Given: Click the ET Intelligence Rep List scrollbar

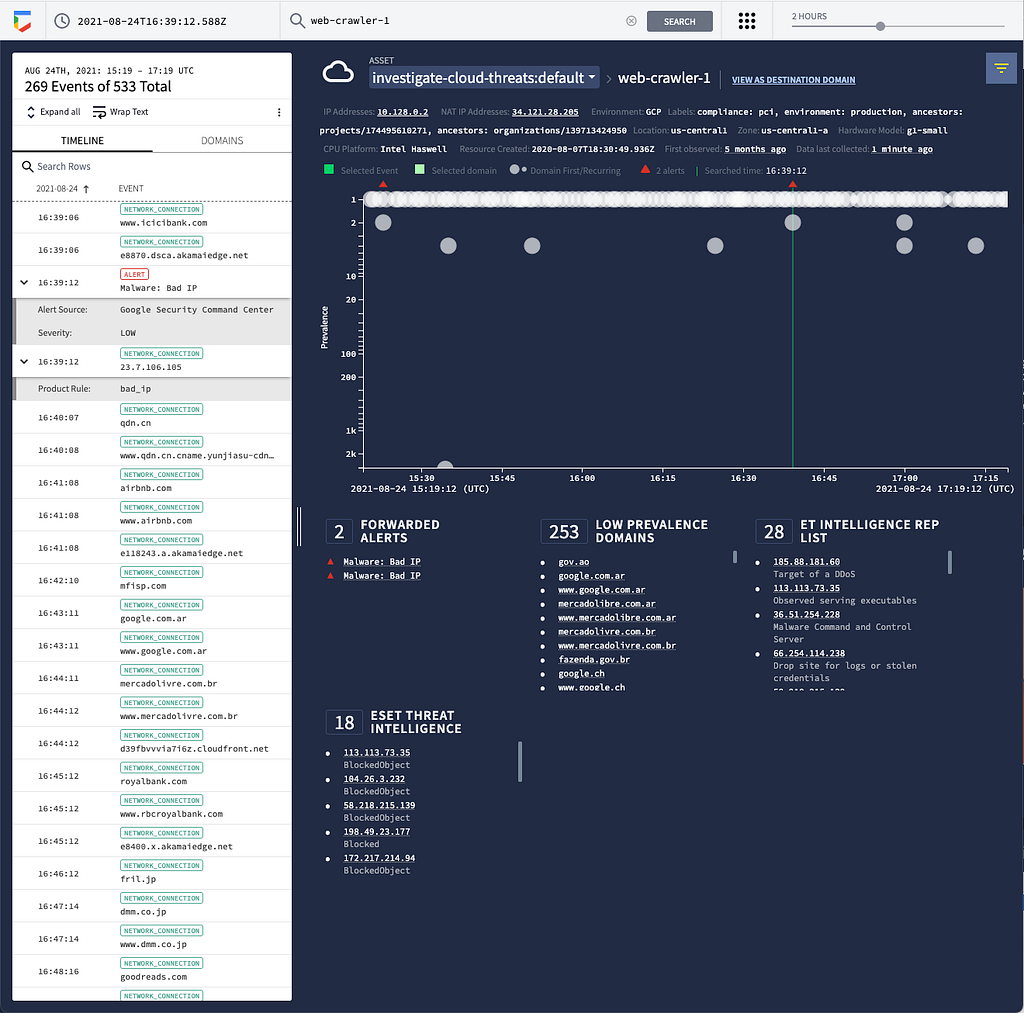Looking at the screenshot, I should pyautogui.click(x=950, y=562).
